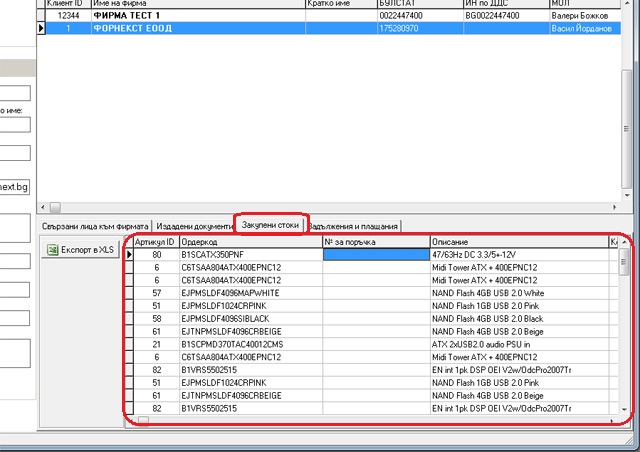Click scroll-up arrow of goods grid
This screenshot has height=452, width=640.
624,242
